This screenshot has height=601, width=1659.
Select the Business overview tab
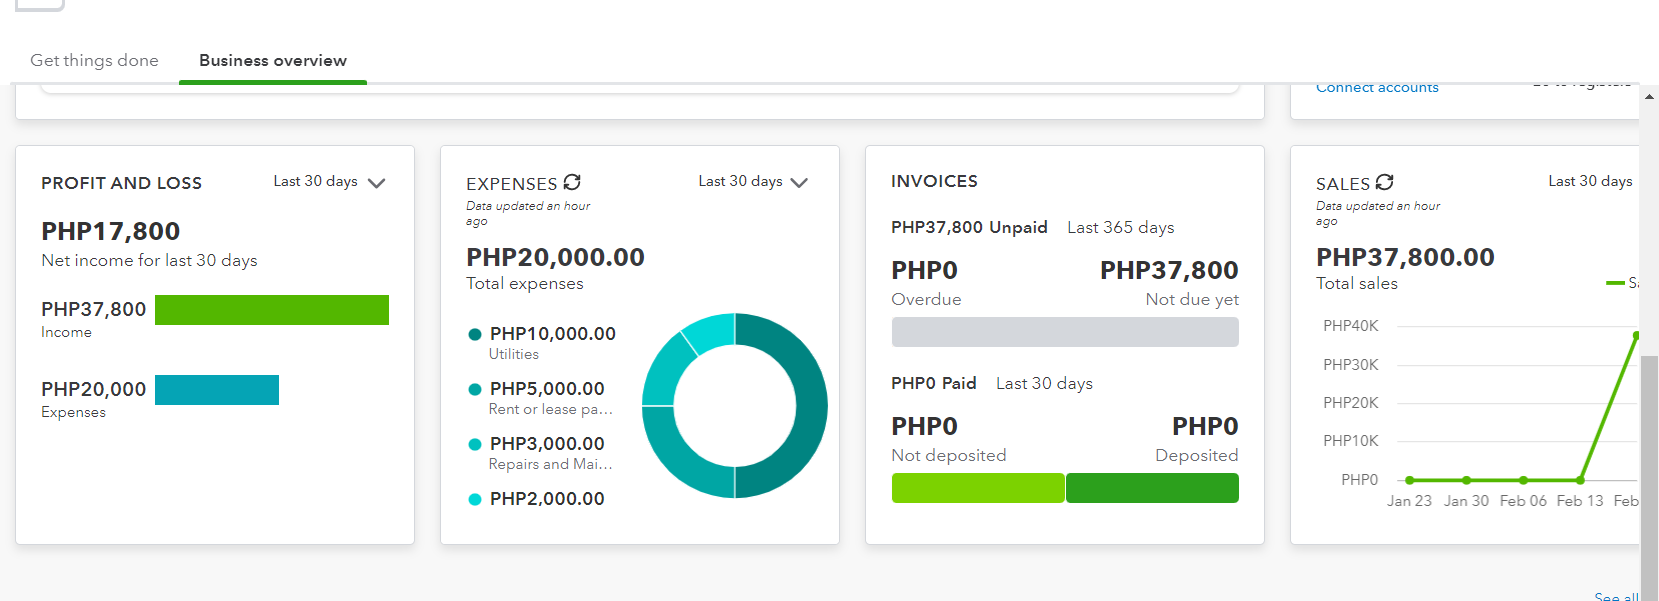coord(273,60)
